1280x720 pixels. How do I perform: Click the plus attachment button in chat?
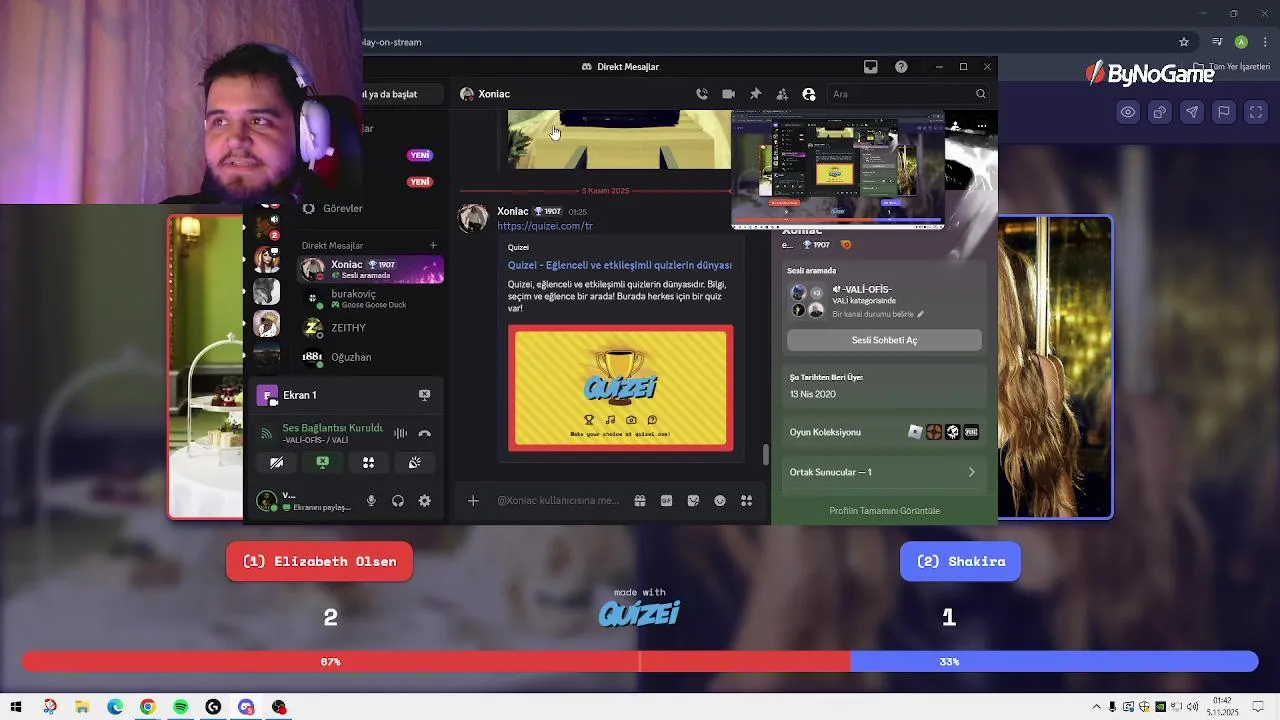[473, 501]
